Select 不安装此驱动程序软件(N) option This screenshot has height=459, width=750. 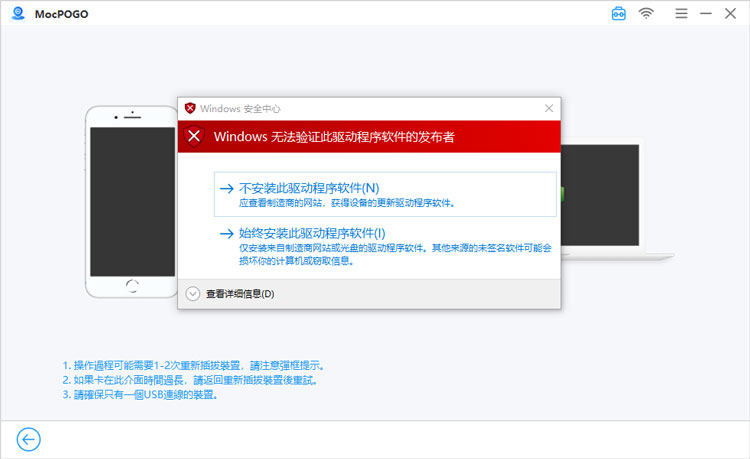[x=309, y=188]
